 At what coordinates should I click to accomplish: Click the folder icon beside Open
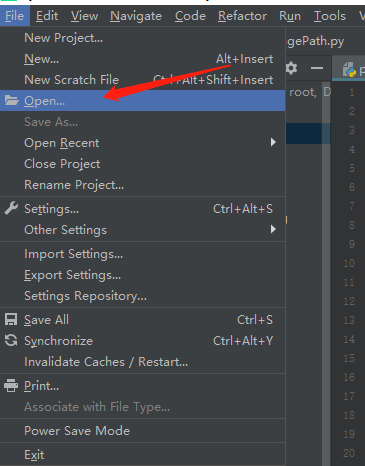[11, 100]
